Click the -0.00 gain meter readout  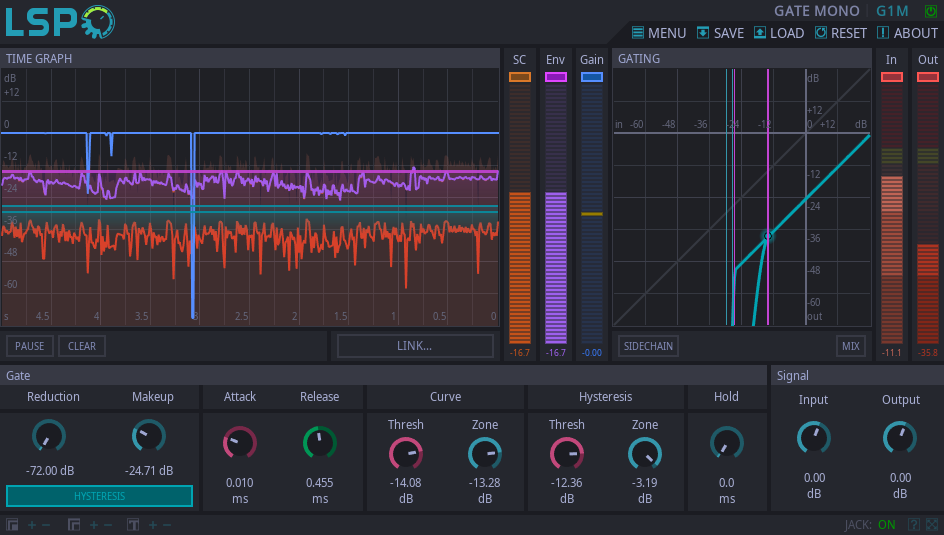592,353
